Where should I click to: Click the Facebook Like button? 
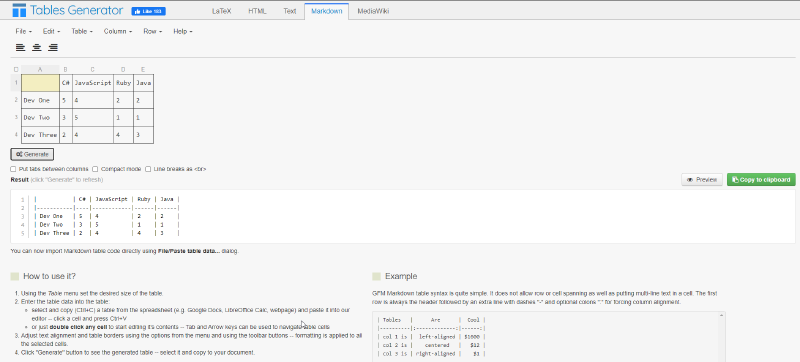coord(148,11)
